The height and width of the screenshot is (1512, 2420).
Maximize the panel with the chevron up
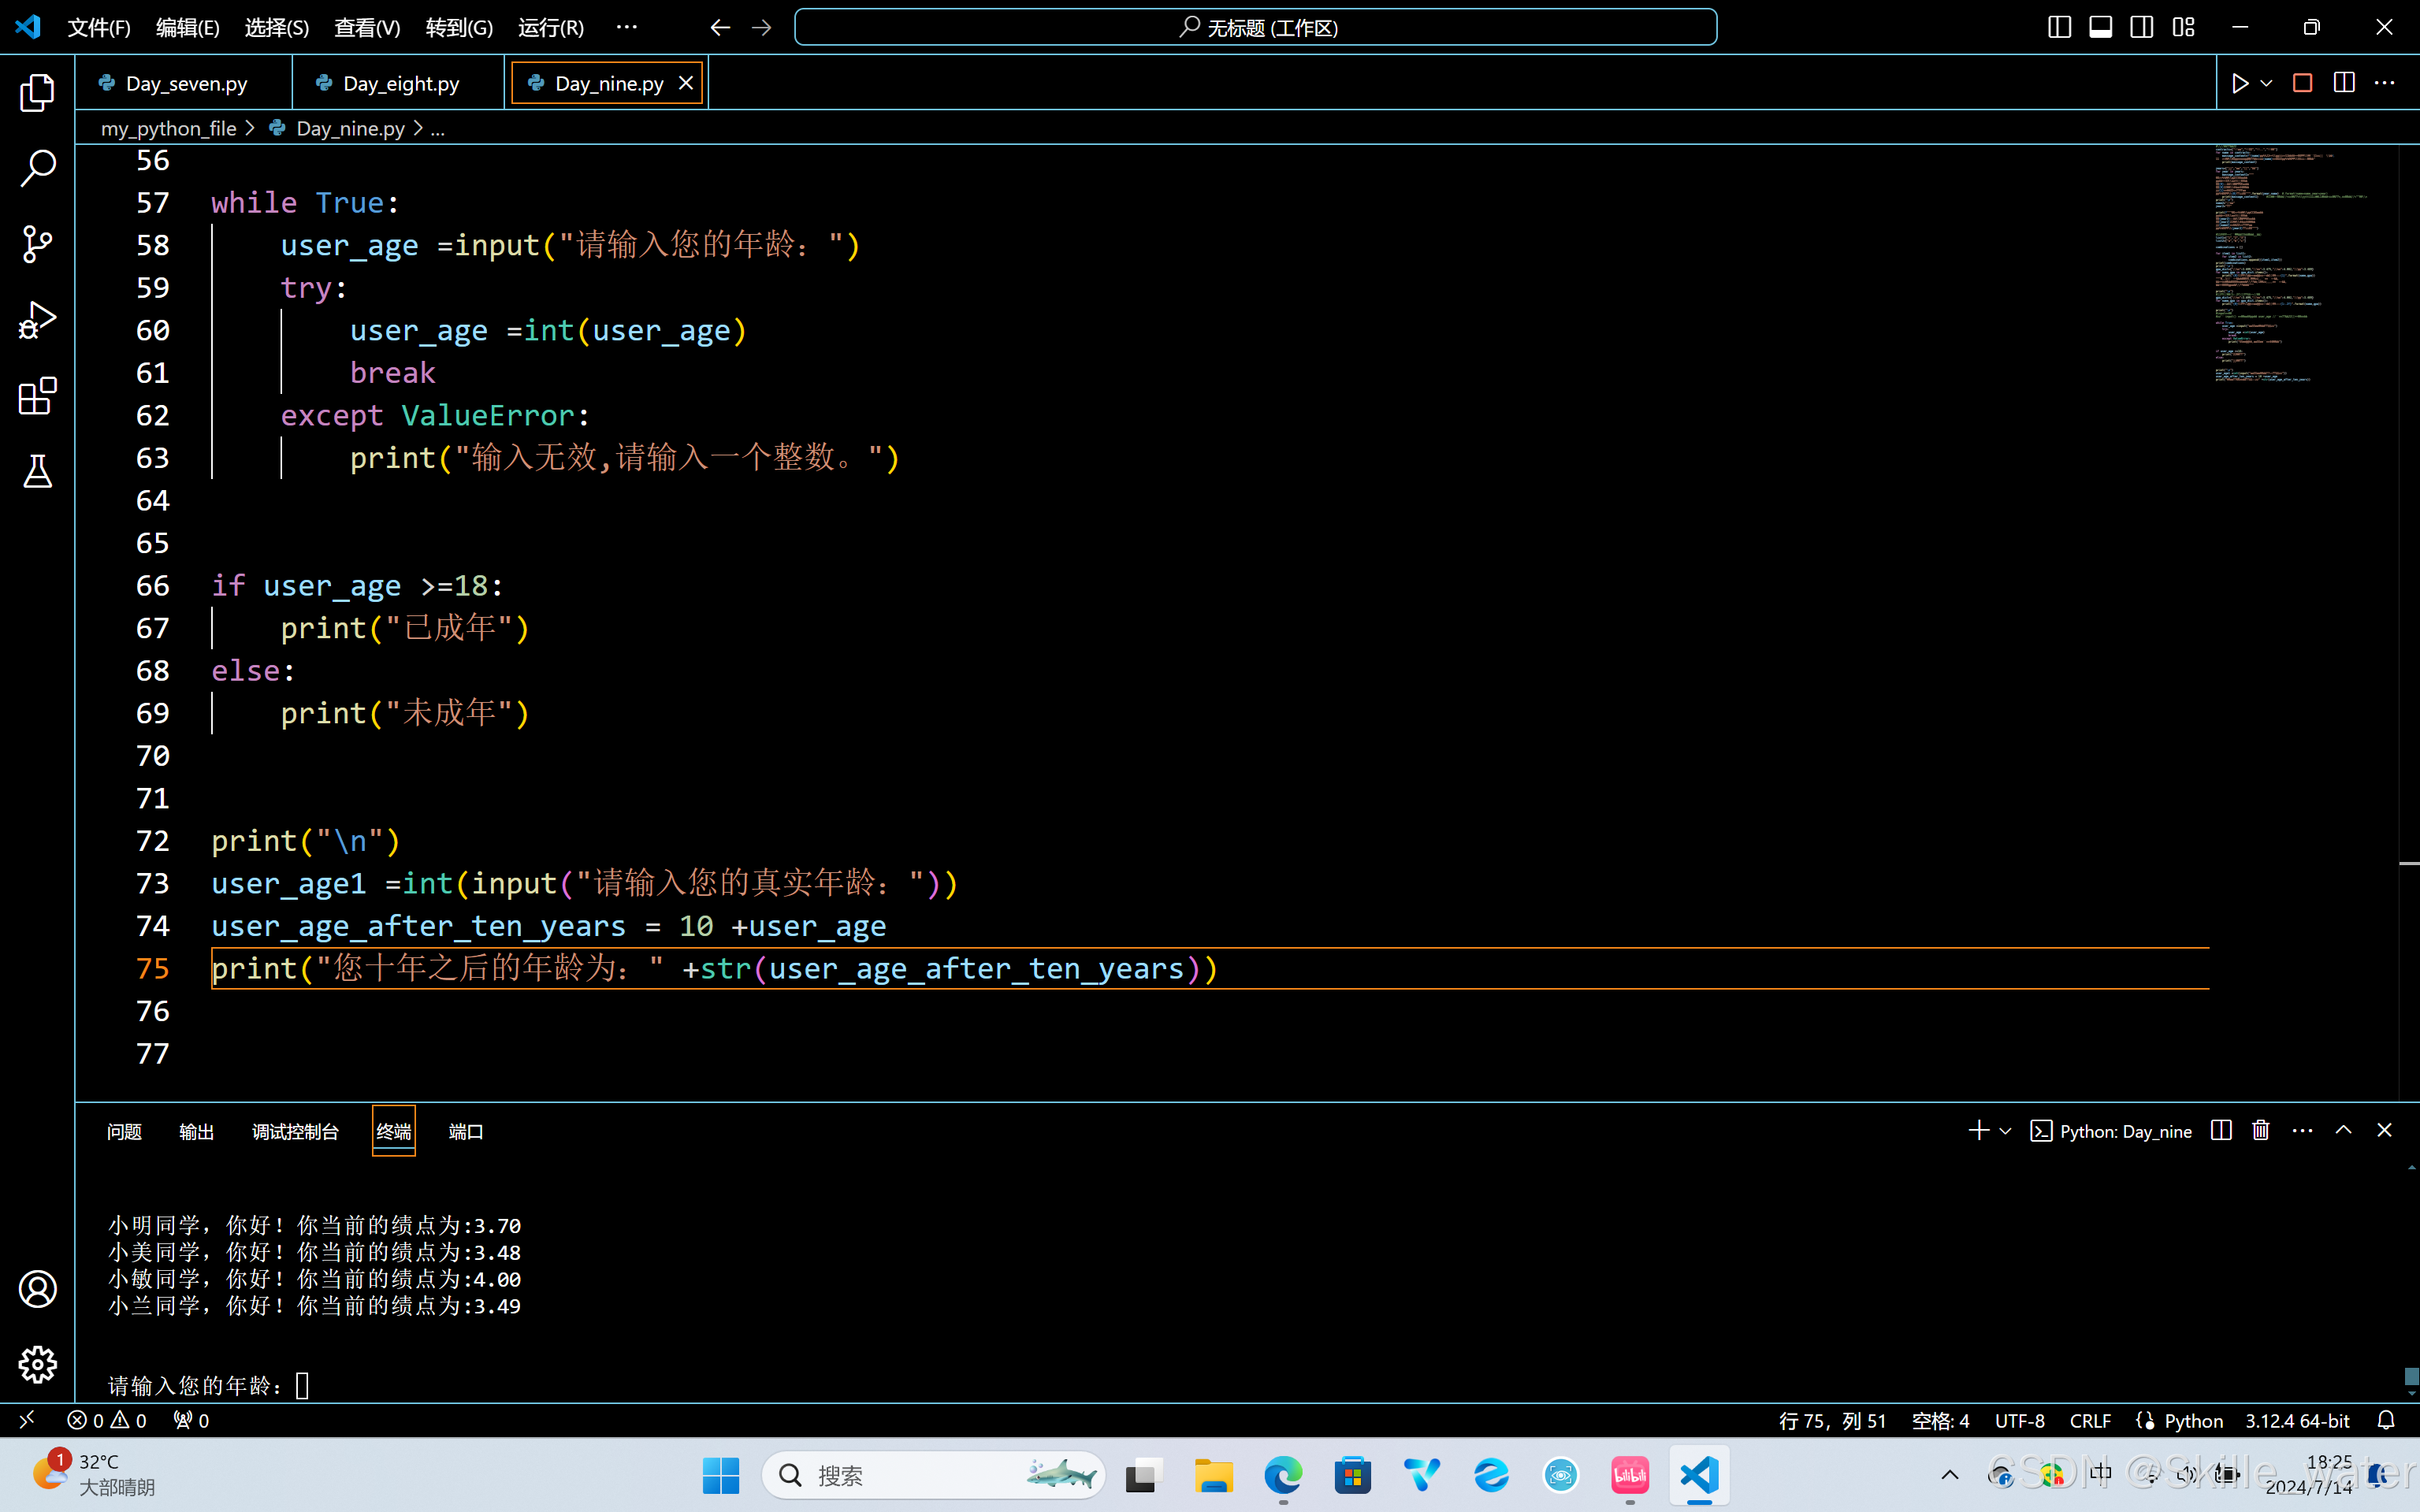tap(2343, 1130)
